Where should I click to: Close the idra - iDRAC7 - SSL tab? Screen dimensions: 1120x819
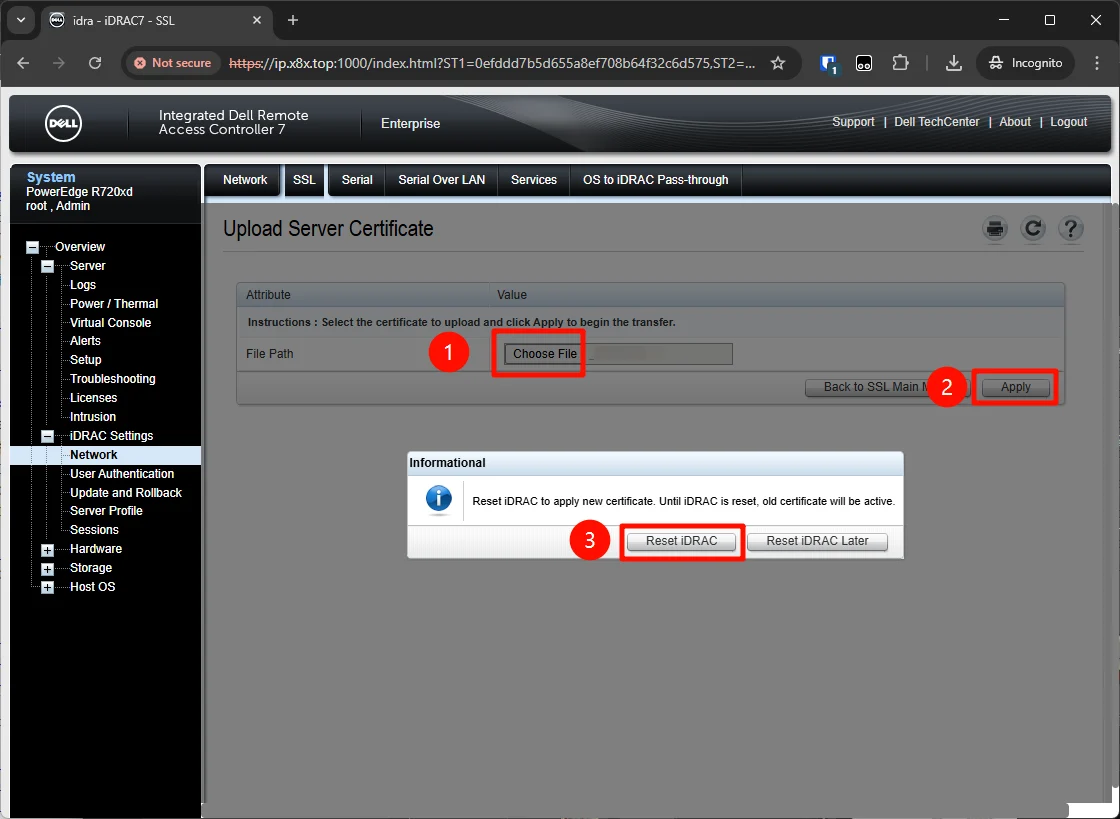coord(257,20)
